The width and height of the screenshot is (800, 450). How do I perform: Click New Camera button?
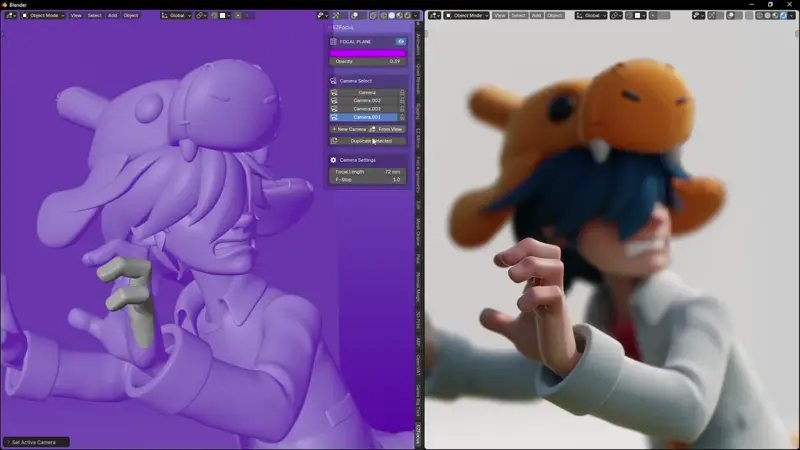(349, 129)
